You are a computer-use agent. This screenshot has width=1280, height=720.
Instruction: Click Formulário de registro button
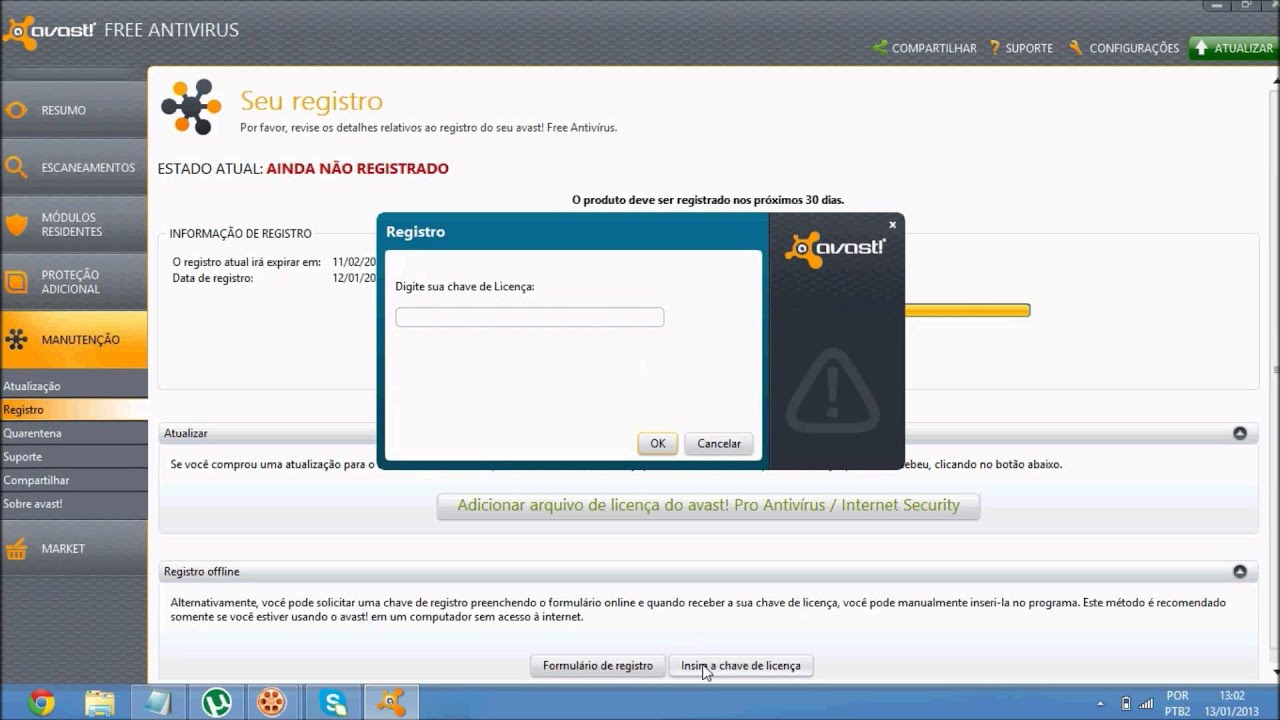598,666
